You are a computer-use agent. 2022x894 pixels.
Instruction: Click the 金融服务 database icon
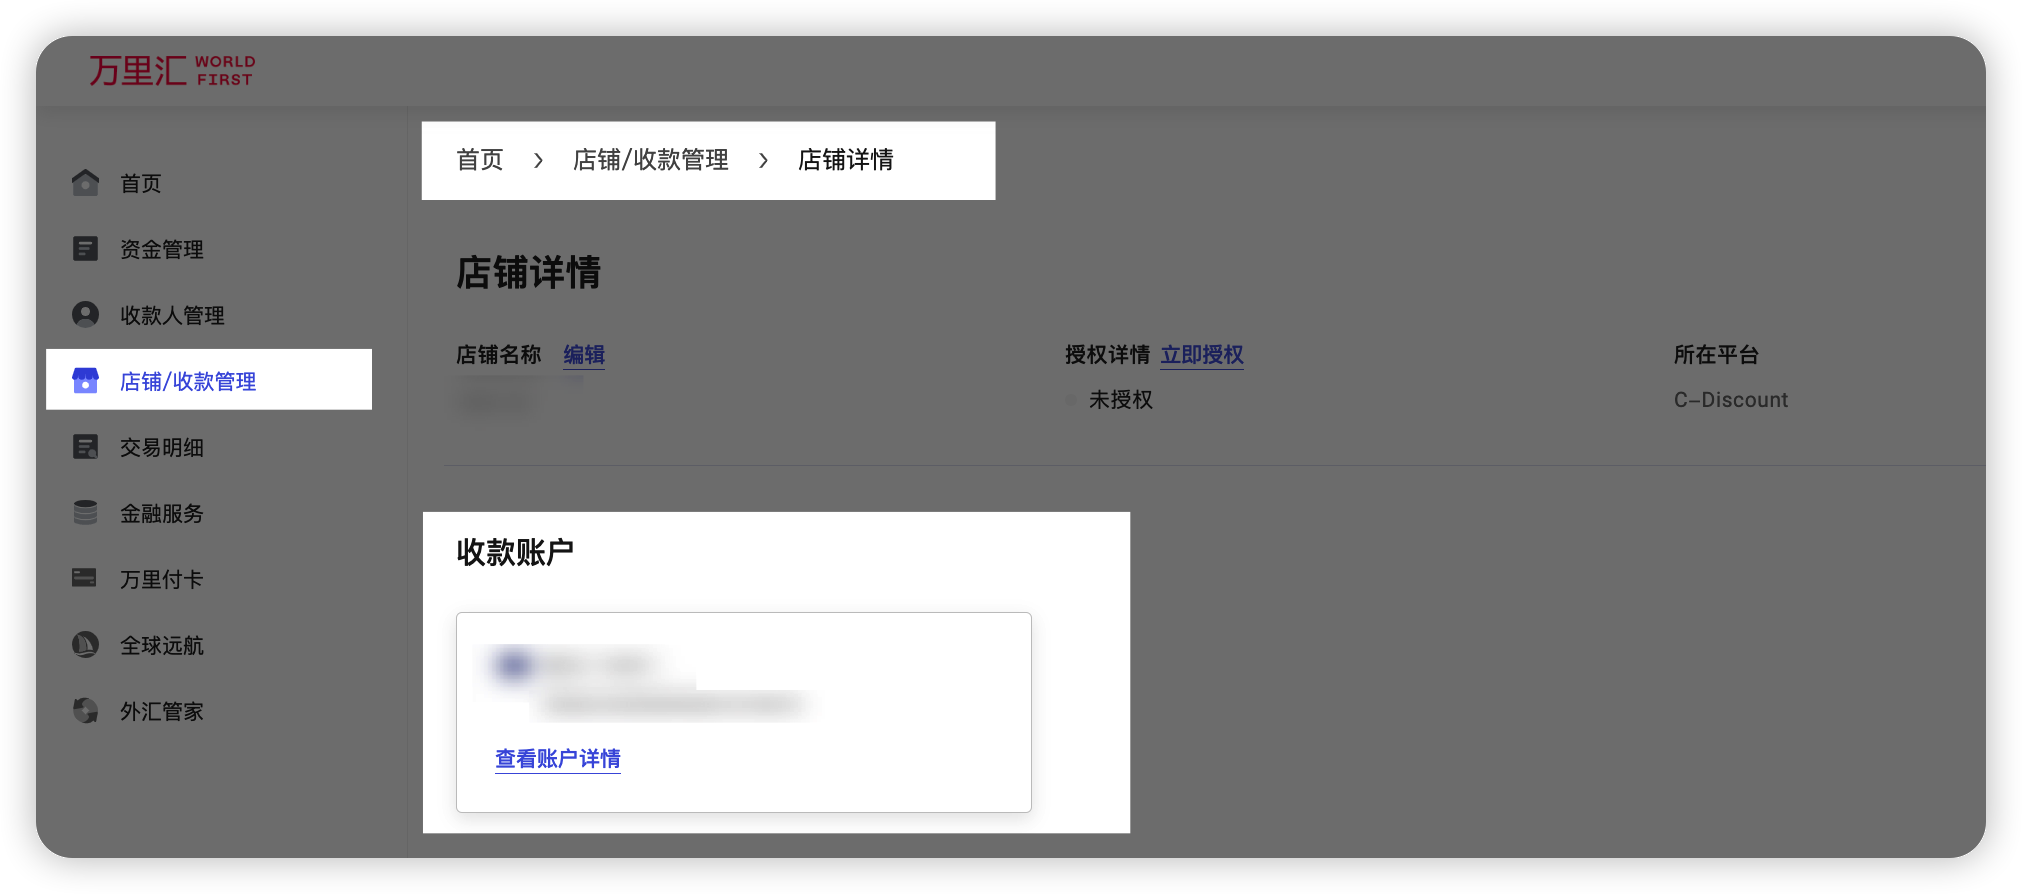86,513
